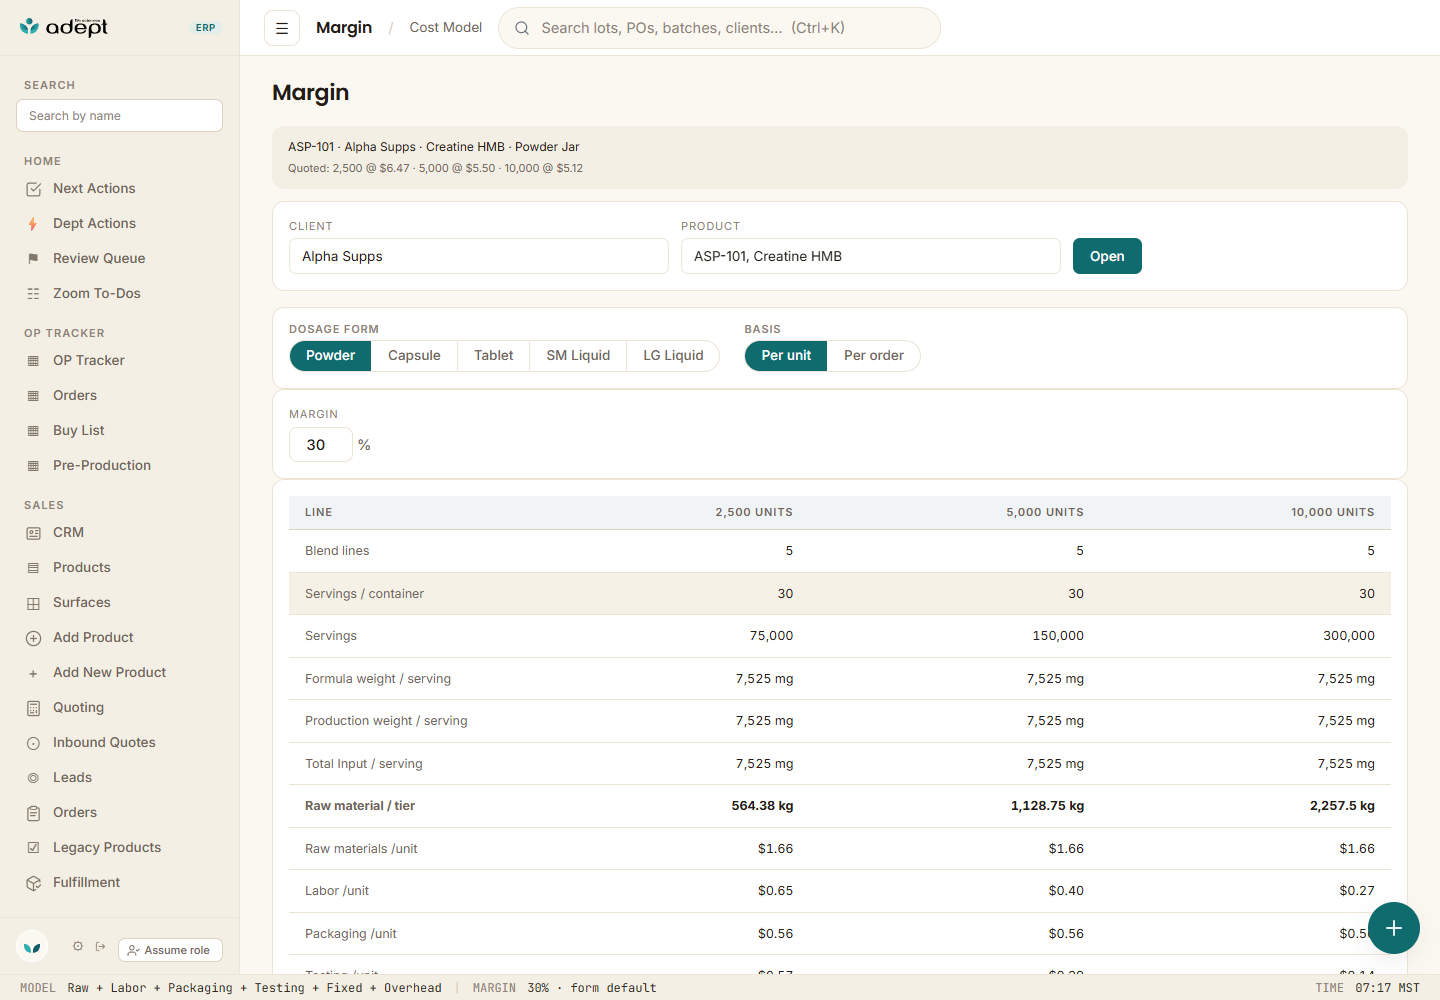Click the floating plus action button

1394,928
